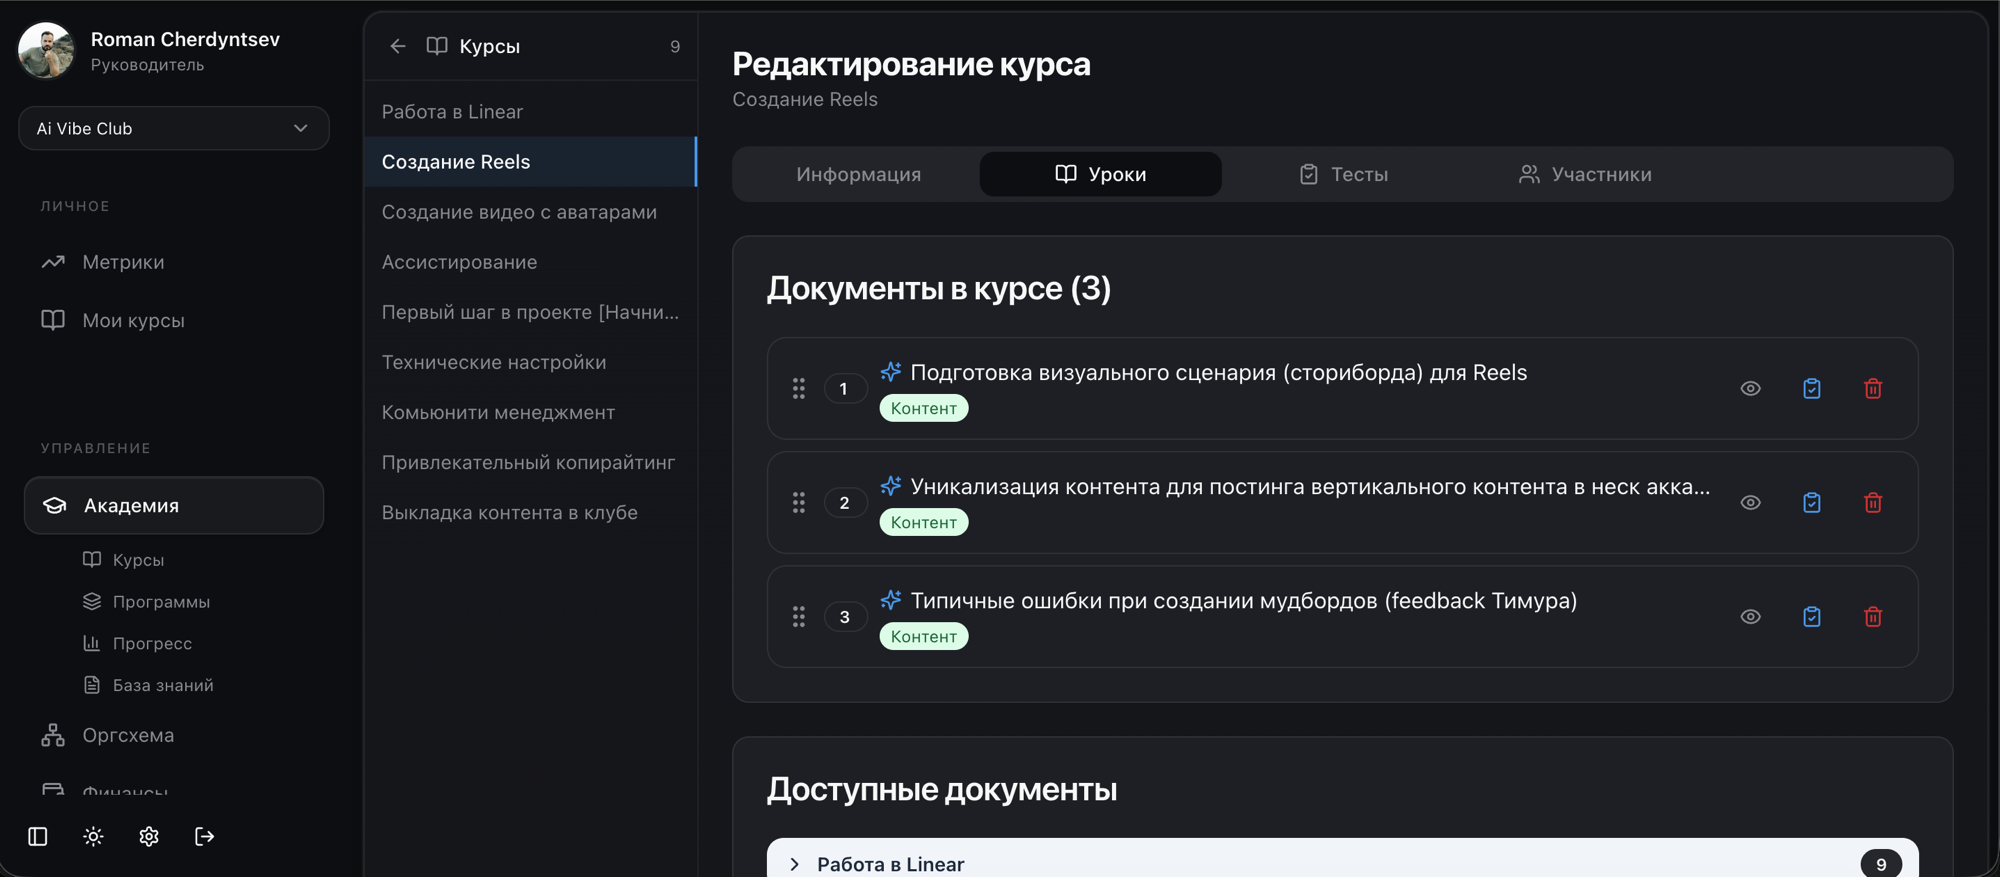Switch to the Тесты tab
2000x877 pixels.
(x=1343, y=174)
